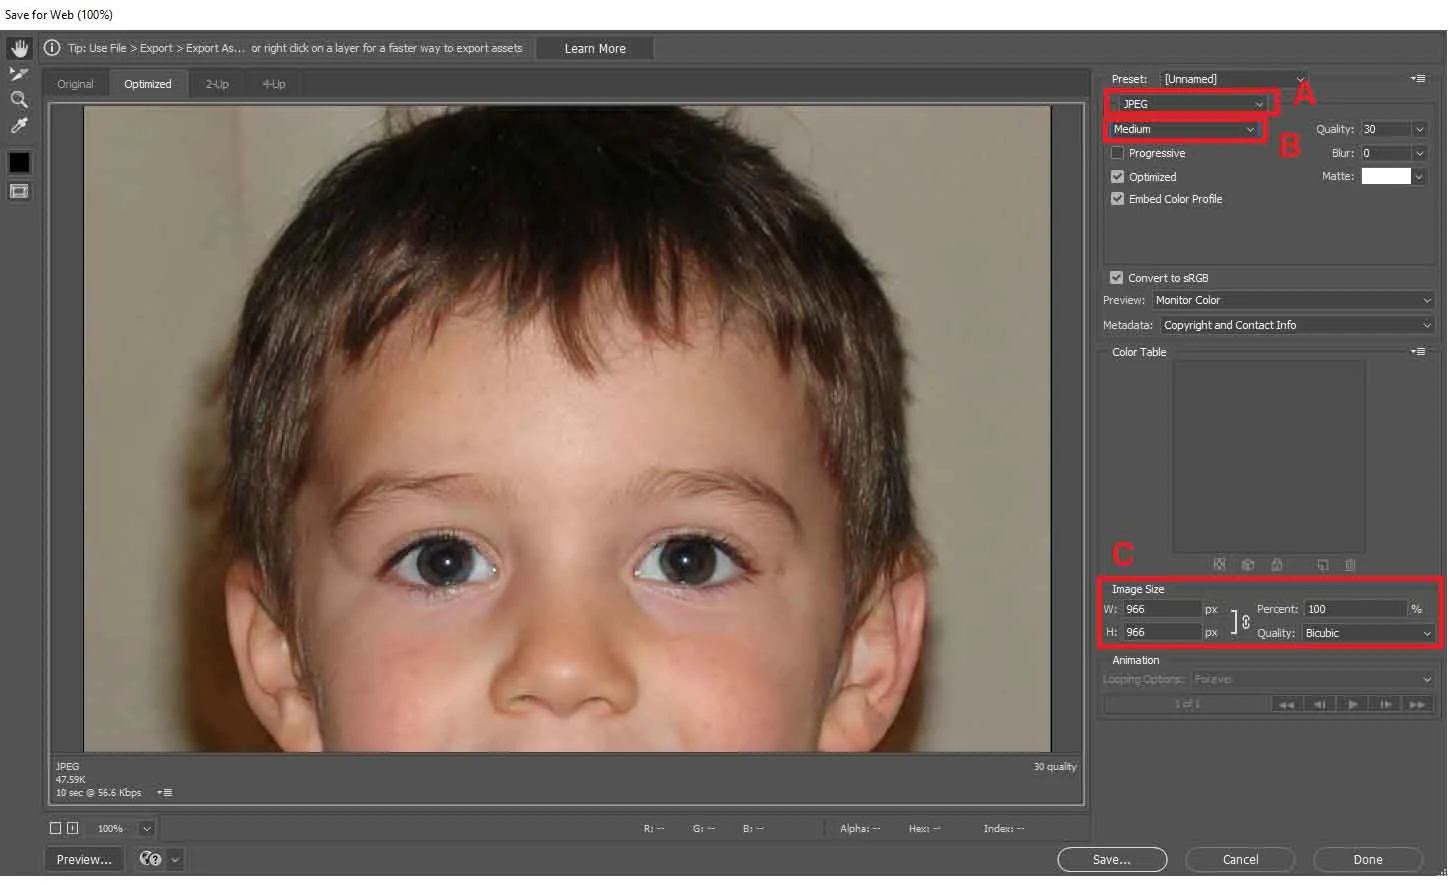Click the Cancel button
This screenshot has height=885, width=1449.
tap(1240, 859)
